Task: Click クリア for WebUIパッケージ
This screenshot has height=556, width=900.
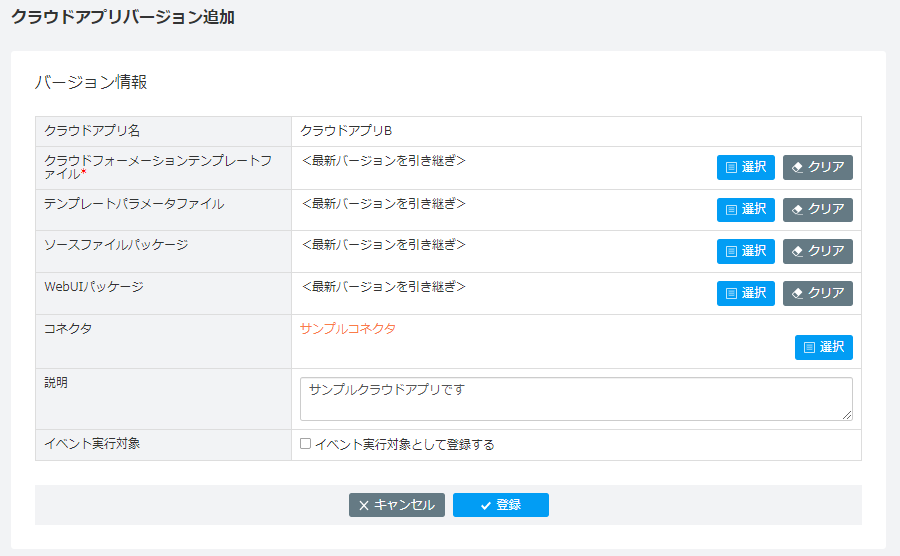Action: (x=817, y=293)
